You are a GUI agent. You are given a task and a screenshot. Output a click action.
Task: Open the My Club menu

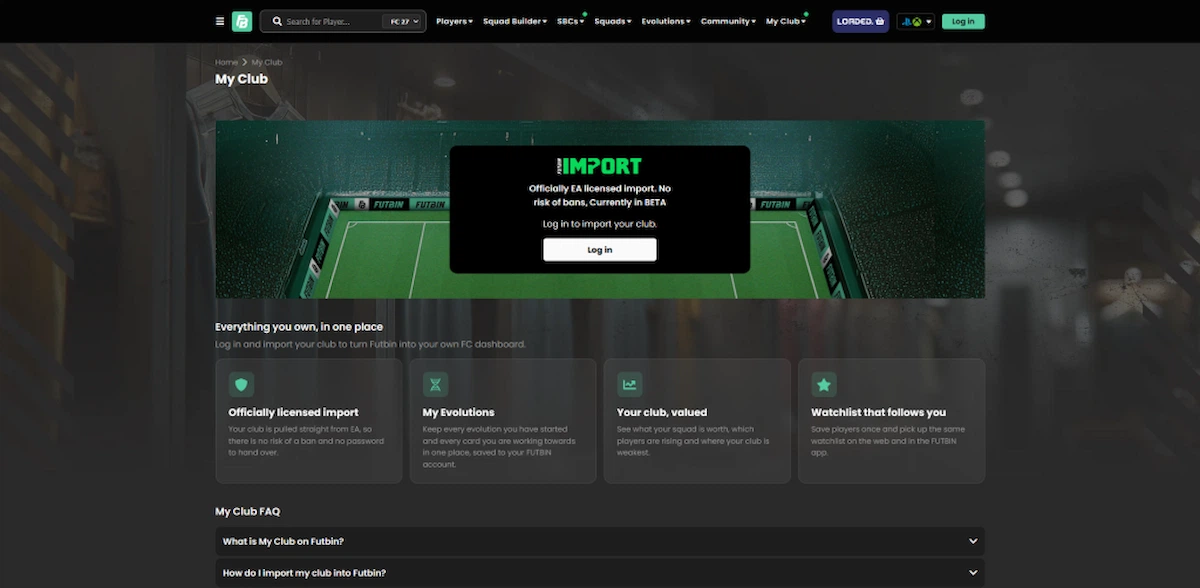pos(786,21)
